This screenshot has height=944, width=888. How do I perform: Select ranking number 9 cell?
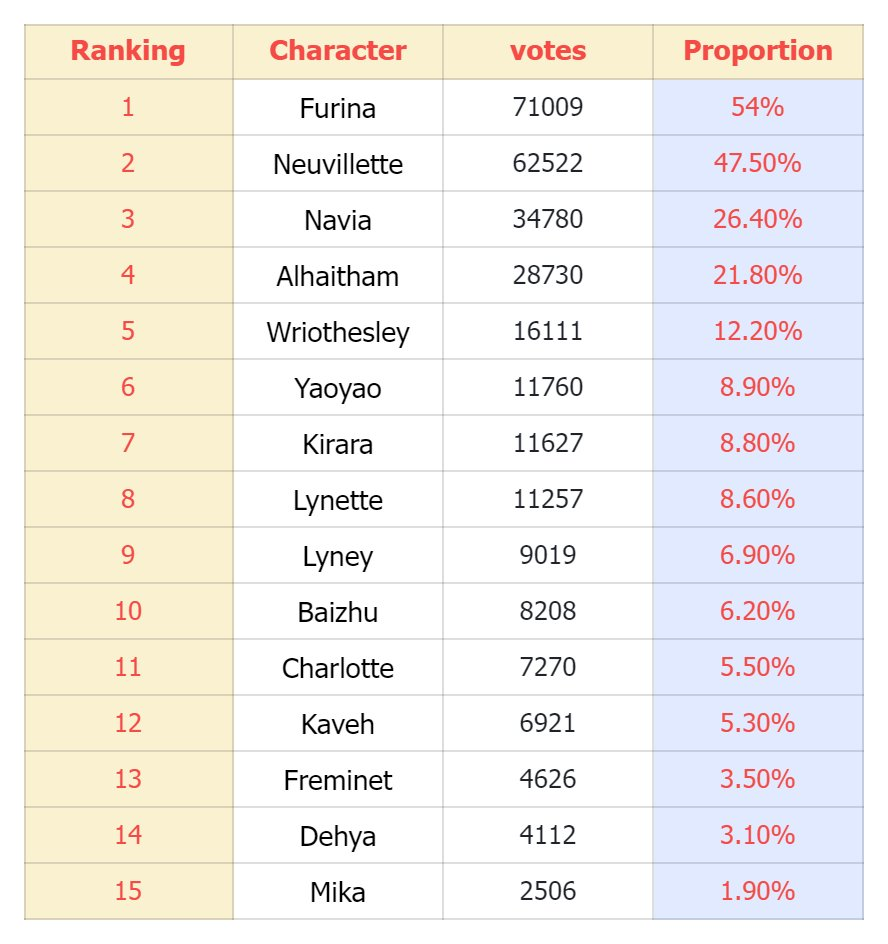(x=128, y=555)
